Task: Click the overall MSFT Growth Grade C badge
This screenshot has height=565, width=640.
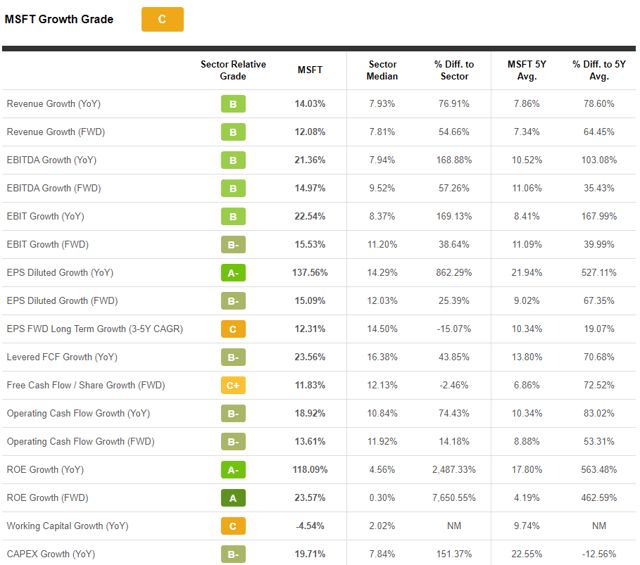Action: (x=162, y=19)
